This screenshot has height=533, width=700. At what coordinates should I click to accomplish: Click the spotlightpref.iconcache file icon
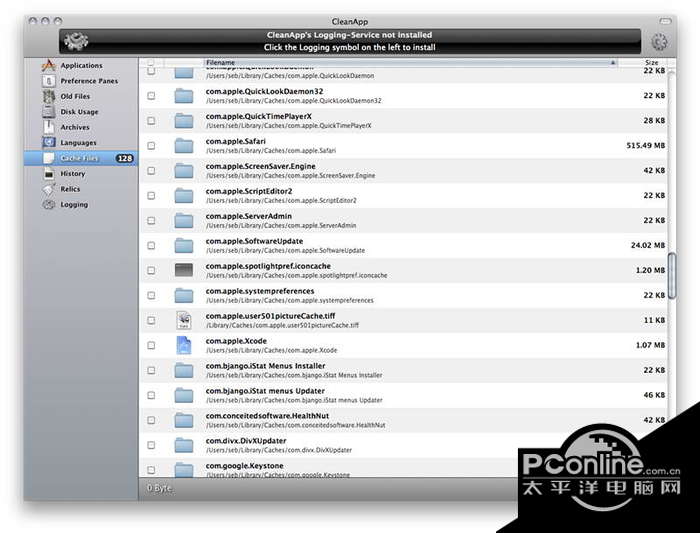183,270
